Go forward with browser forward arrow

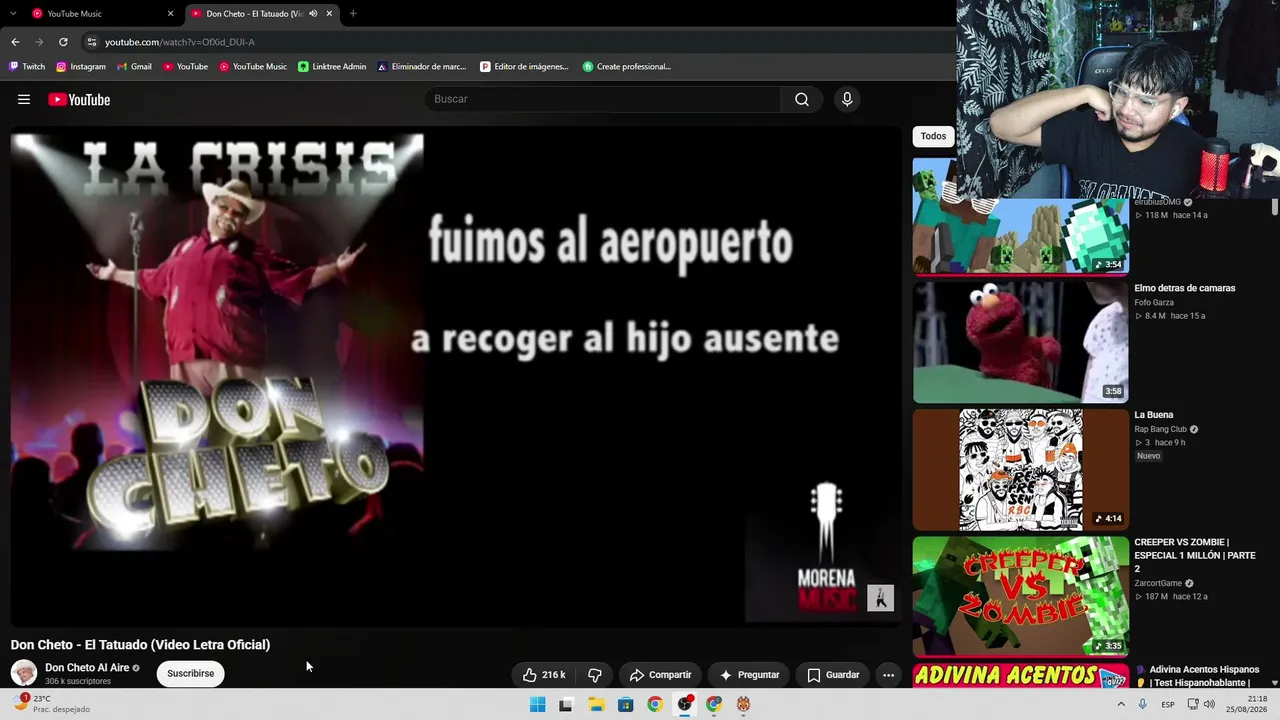[x=39, y=42]
